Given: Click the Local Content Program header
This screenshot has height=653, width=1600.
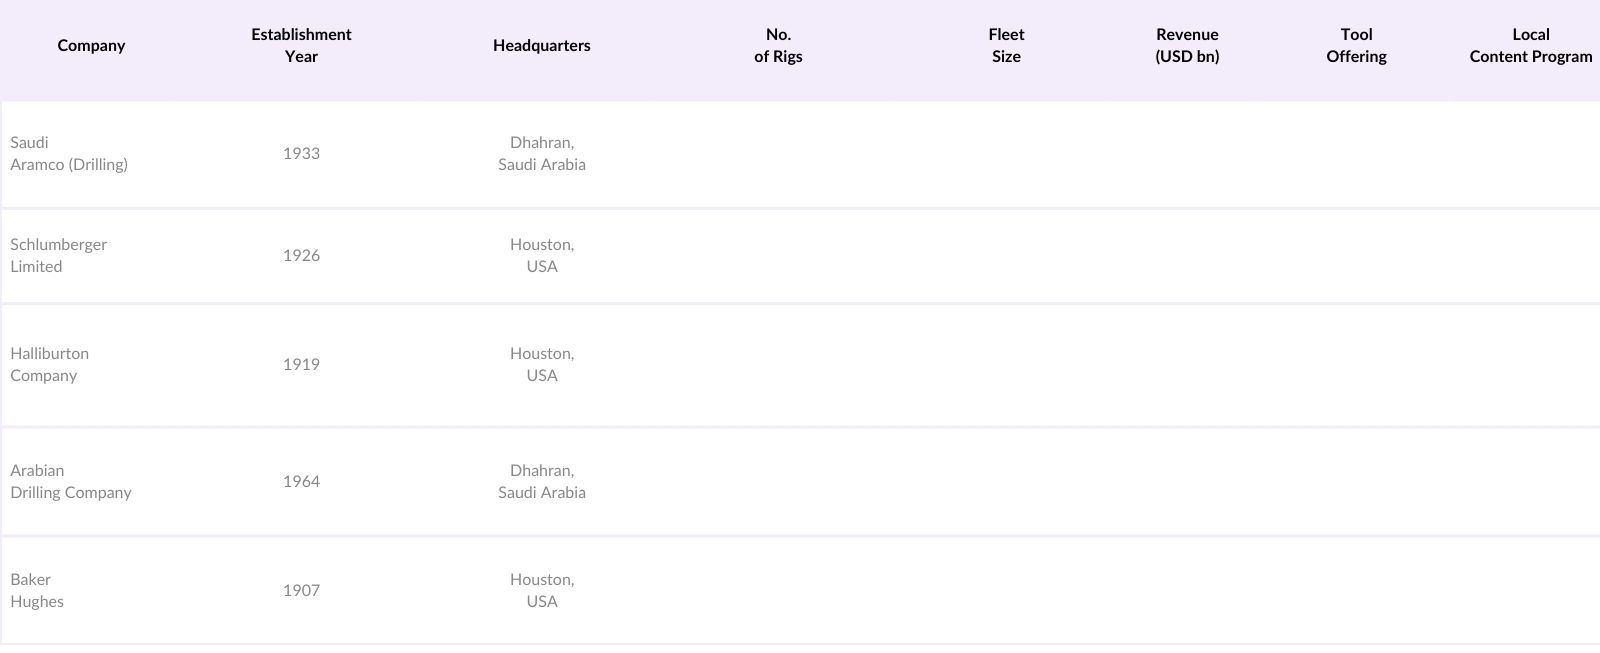Looking at the screenshot, I should (1530, 46).
